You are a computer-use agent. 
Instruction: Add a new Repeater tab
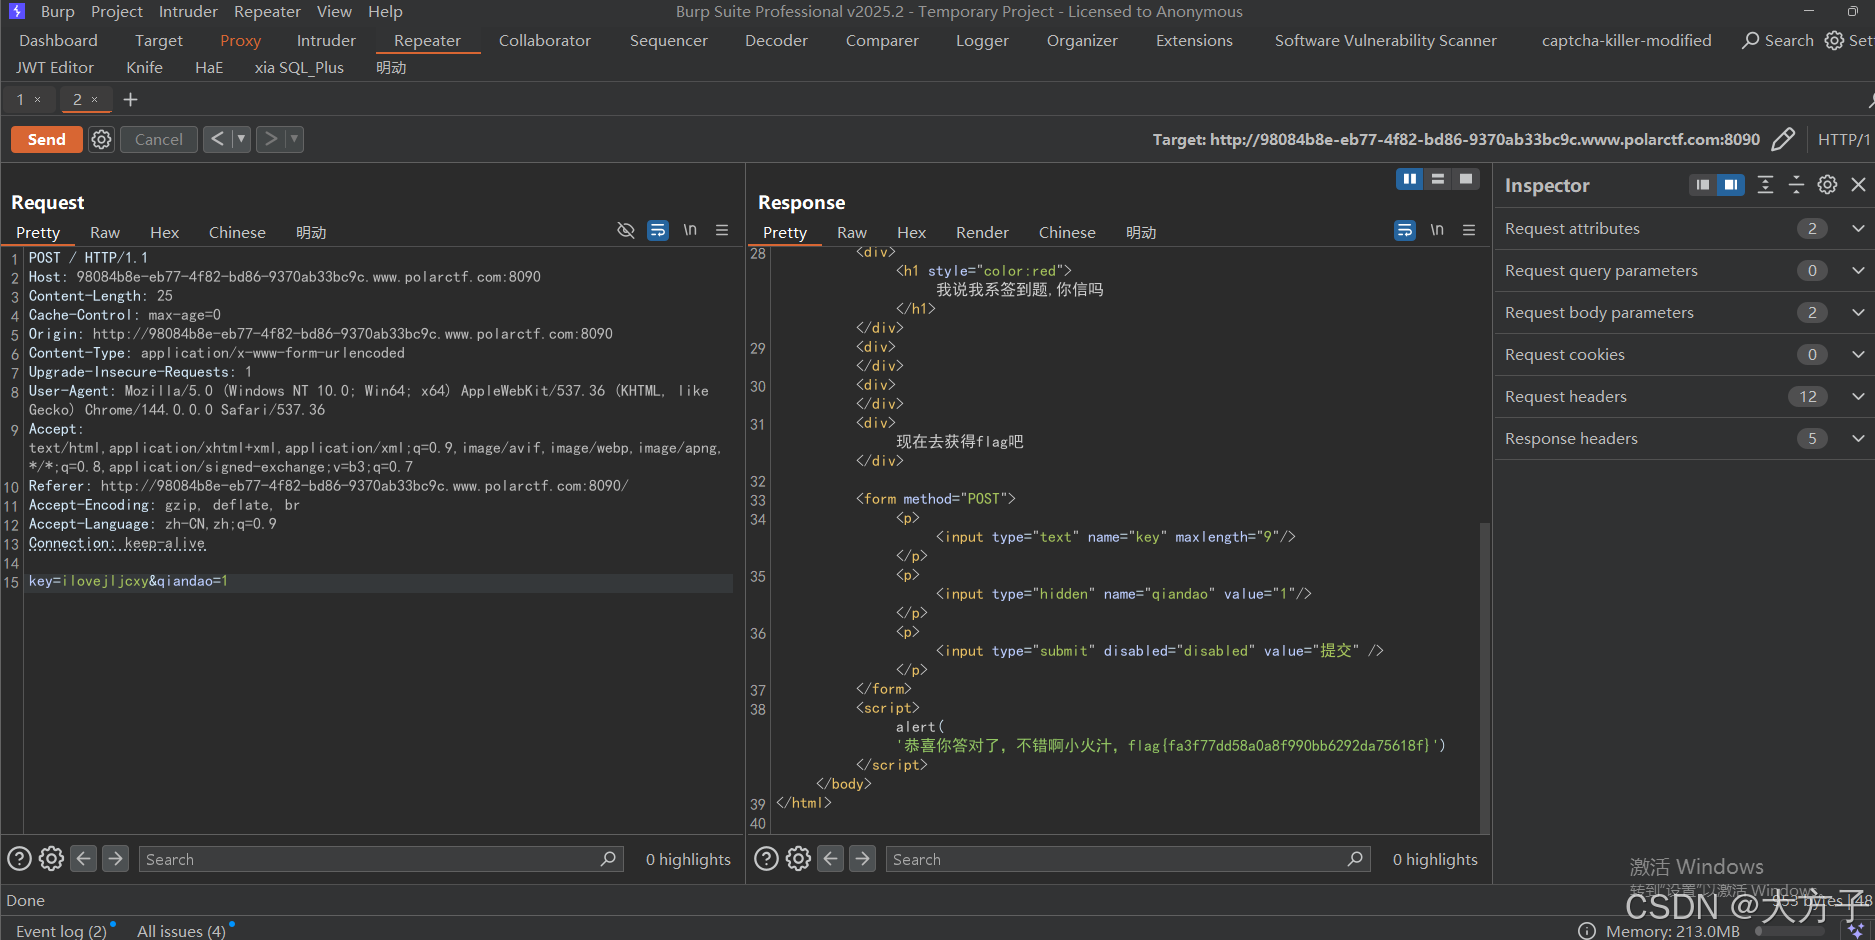click(x=130, y=99)
